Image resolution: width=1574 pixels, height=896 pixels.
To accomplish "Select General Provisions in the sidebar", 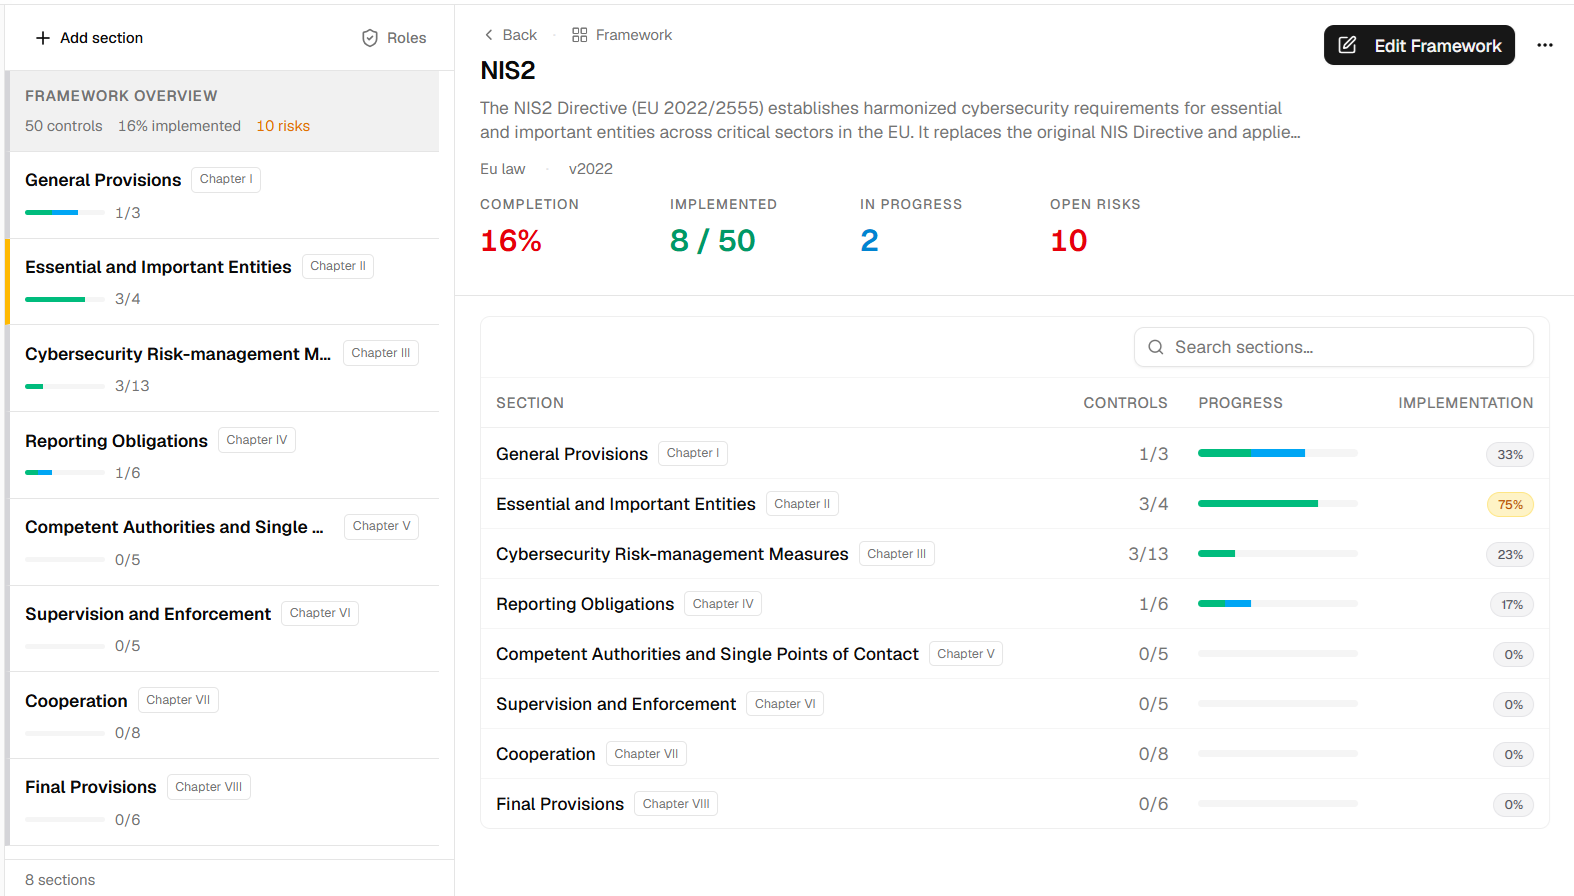I will [224, 195].
